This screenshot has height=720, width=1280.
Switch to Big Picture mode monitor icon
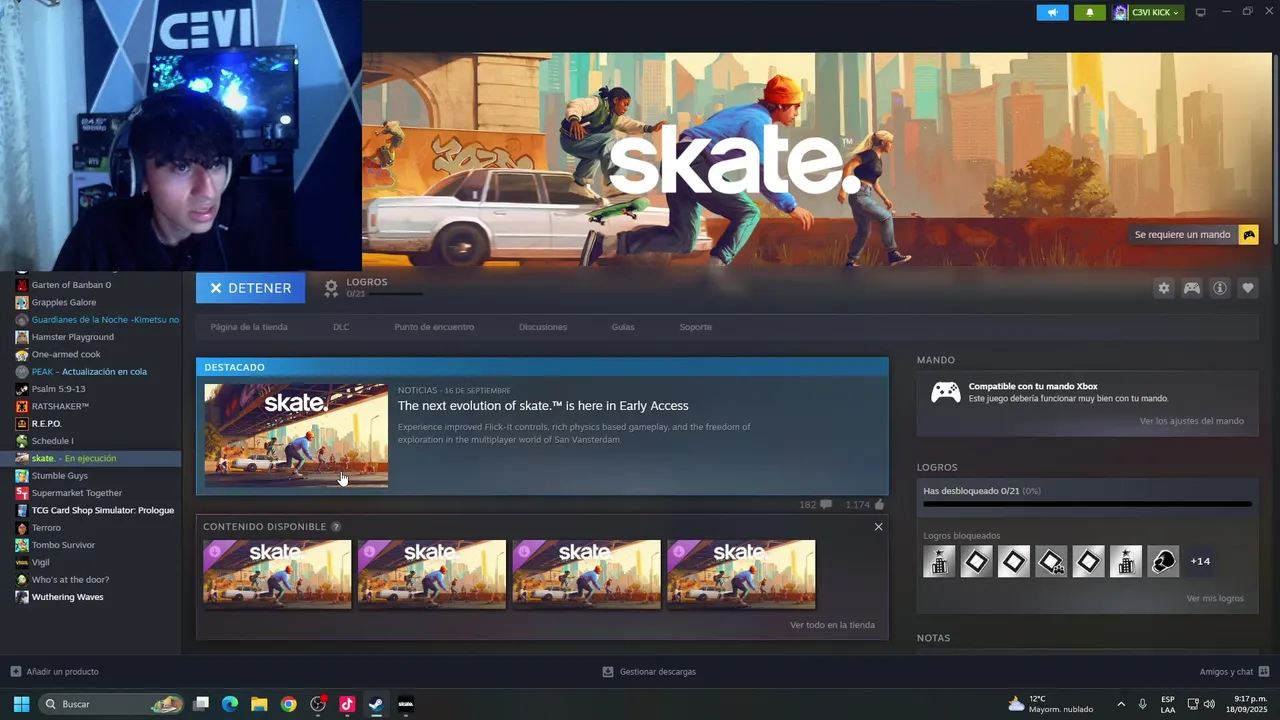(x=1201, y=12)
